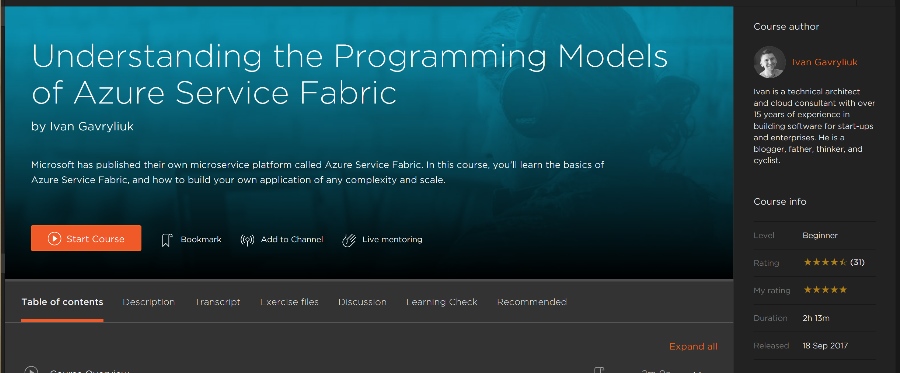Click the Add to Channel label
The width and height of the screenshot is (900, 373).
[x=292, y=239]
